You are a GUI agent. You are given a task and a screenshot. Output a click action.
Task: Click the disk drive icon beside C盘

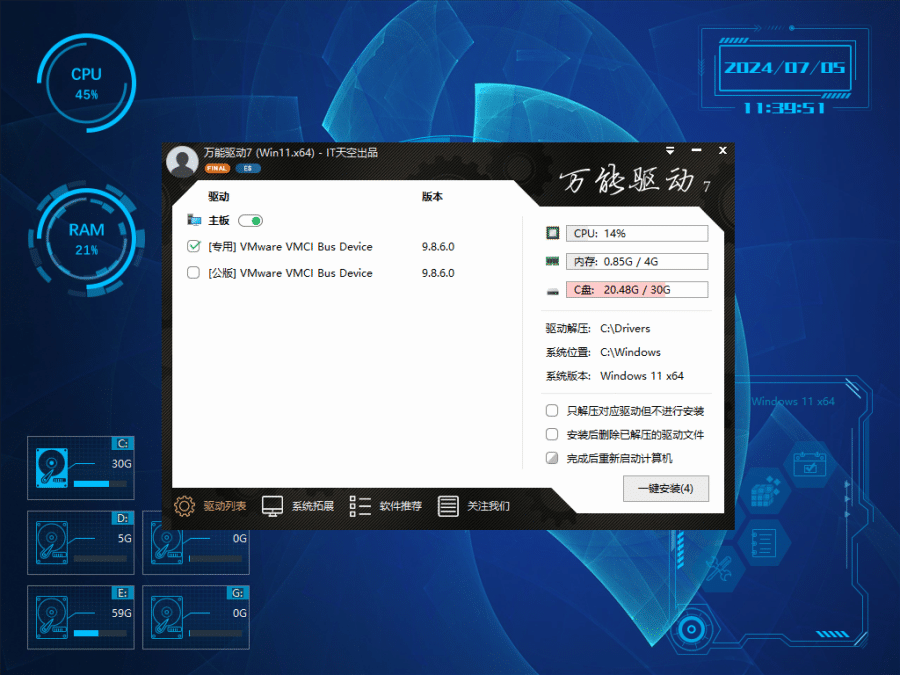(553, 292)
